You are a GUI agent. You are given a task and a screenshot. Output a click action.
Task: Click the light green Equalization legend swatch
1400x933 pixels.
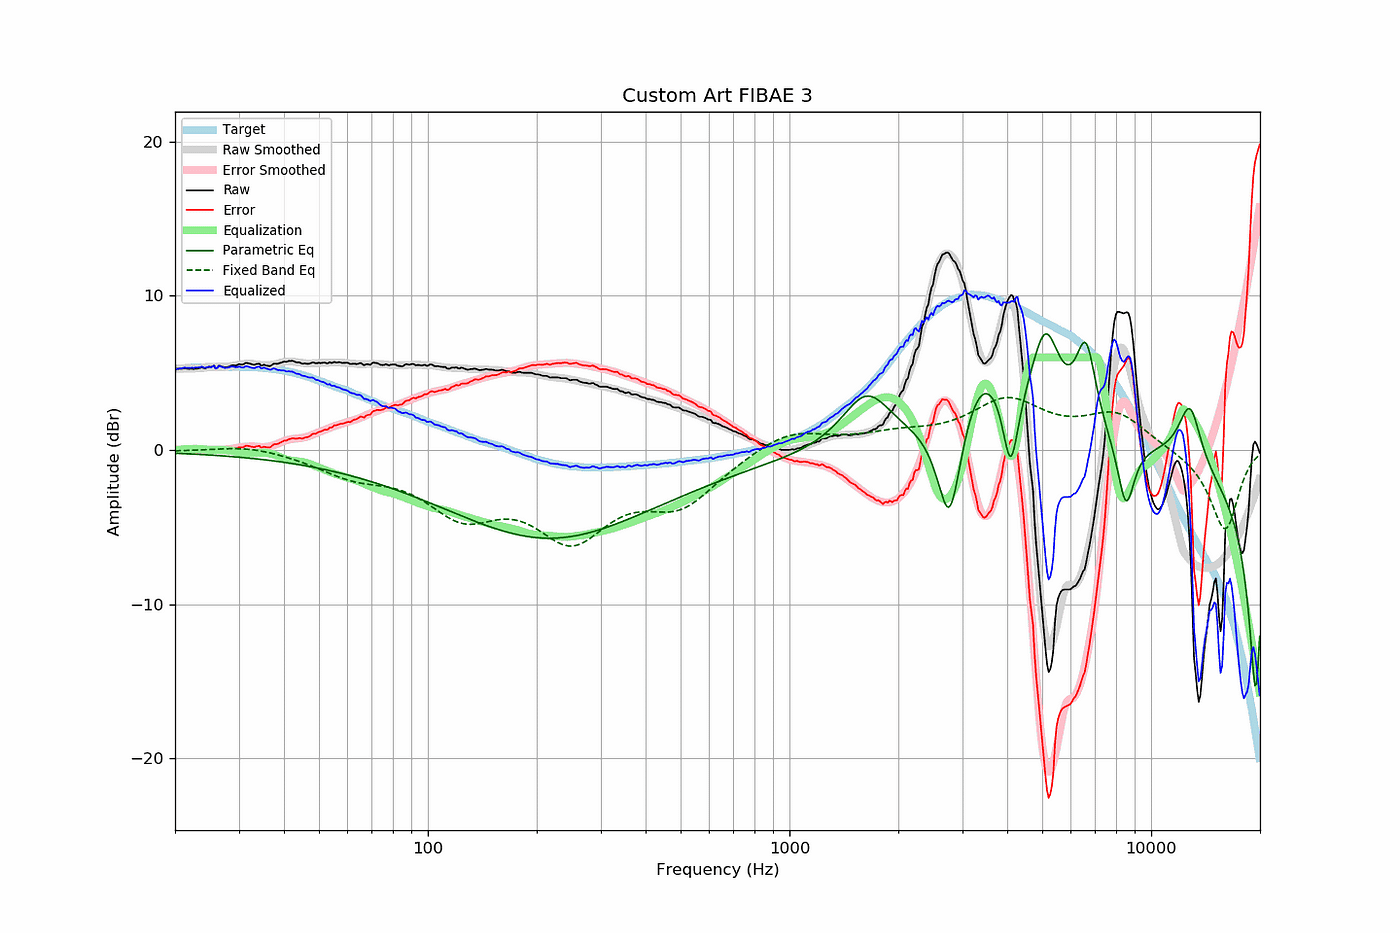pyautogui.click(x=200, y=230)
